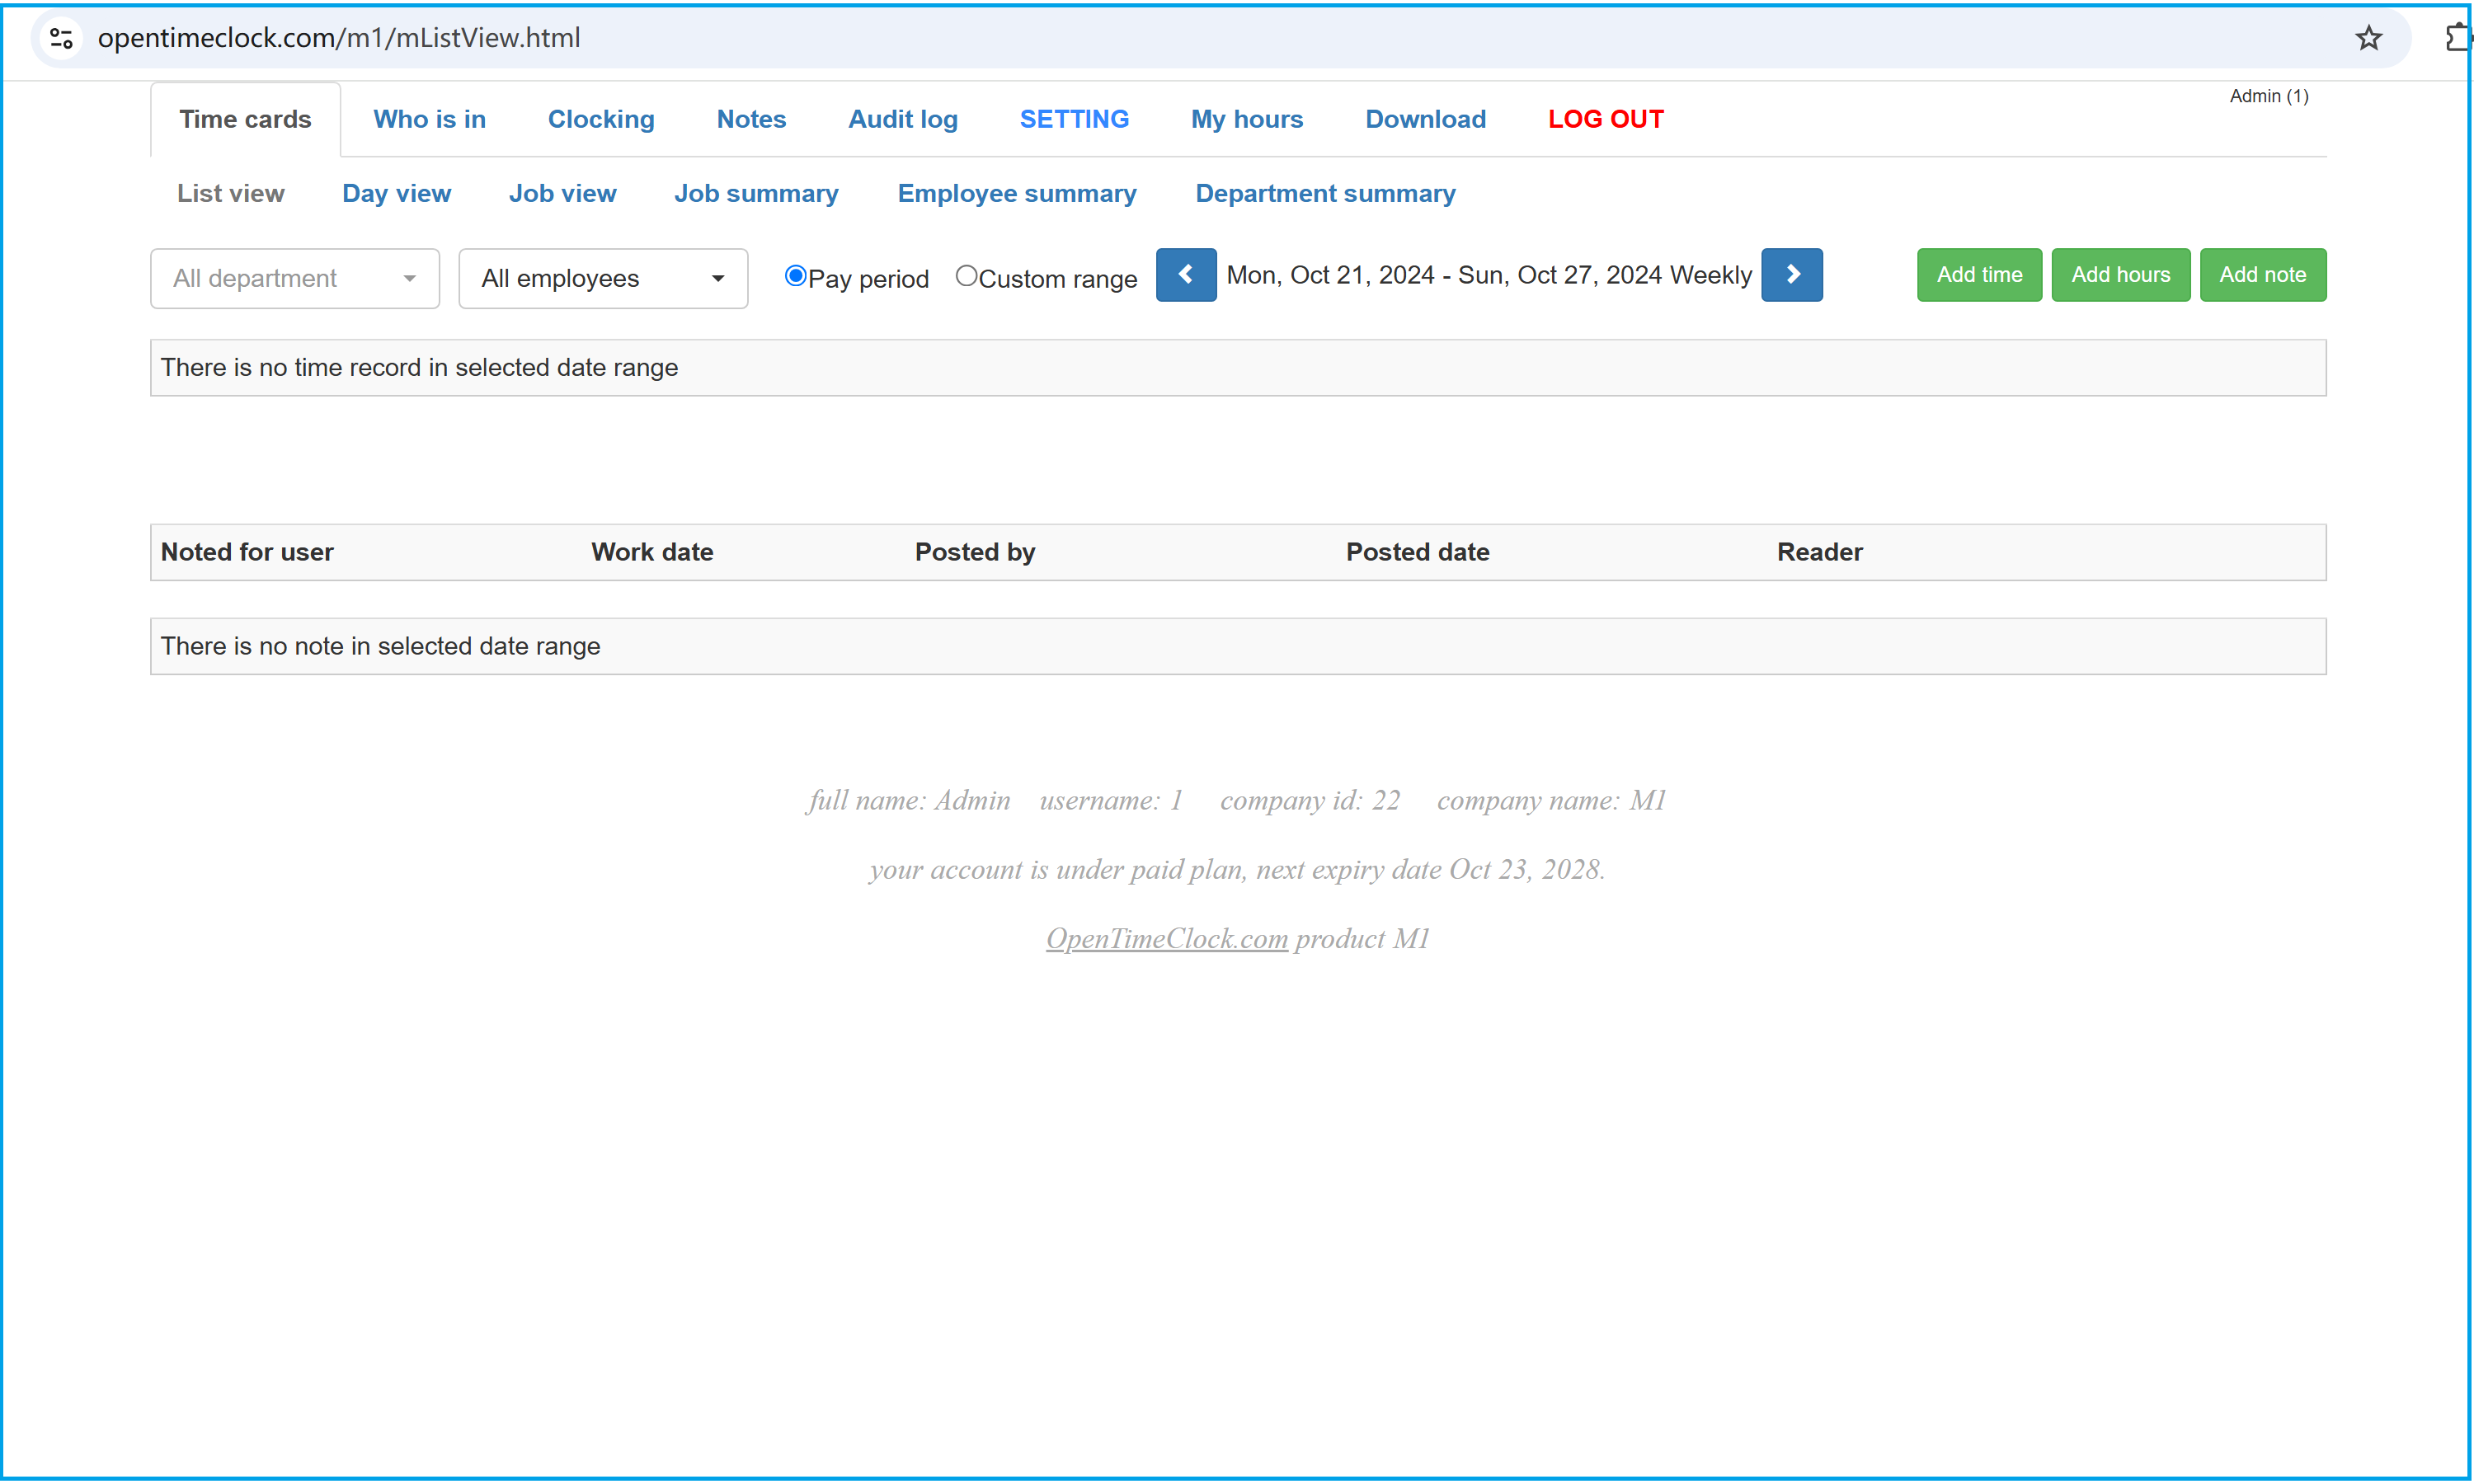Go to next pay period arrow
Image resolution: width=2474 pixels, height=1484 pixels.
1792,275
